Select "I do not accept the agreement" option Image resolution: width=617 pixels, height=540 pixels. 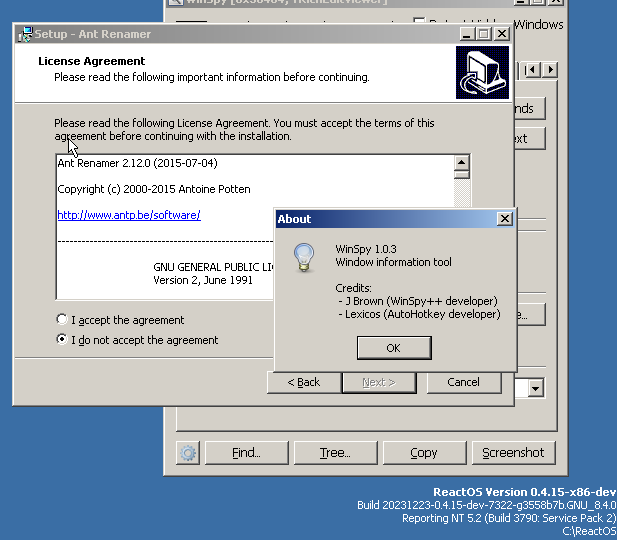tap(62, 339)
